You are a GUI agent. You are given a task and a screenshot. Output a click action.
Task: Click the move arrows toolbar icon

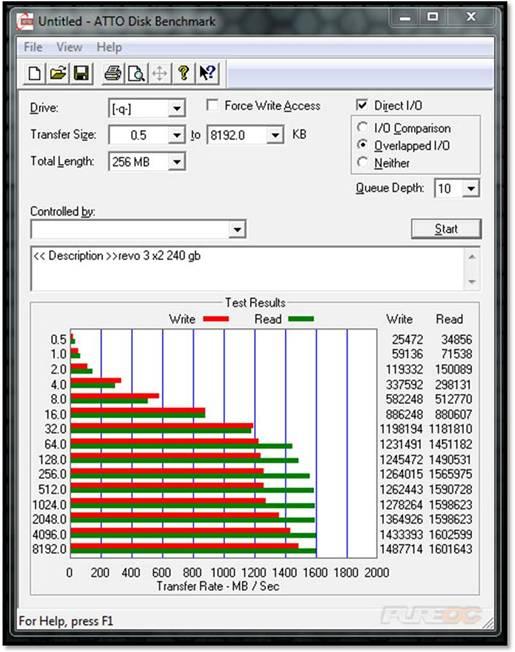point(160,73)
